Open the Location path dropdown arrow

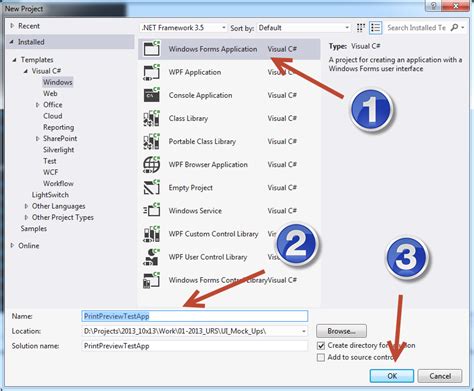(x=304, y=331)
